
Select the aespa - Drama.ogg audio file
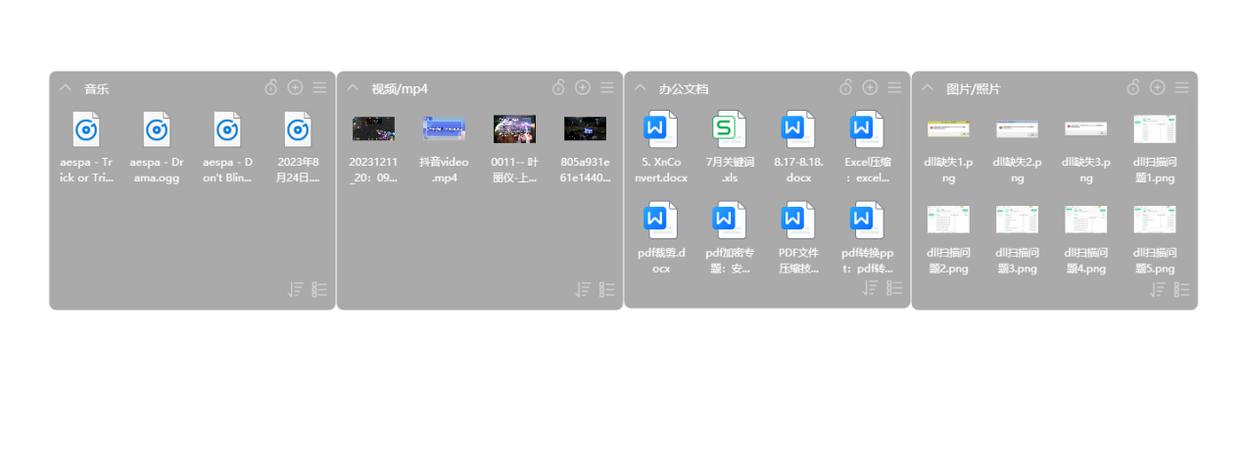point(157,130)
